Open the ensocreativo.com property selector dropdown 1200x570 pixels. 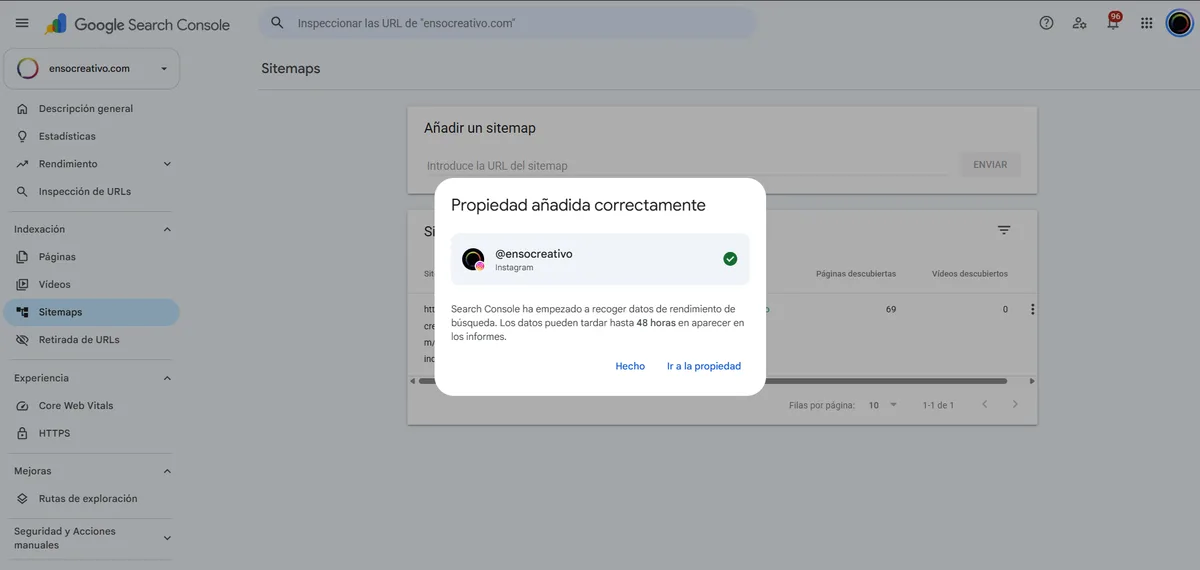pyautogui.click(x=92, y=69)
